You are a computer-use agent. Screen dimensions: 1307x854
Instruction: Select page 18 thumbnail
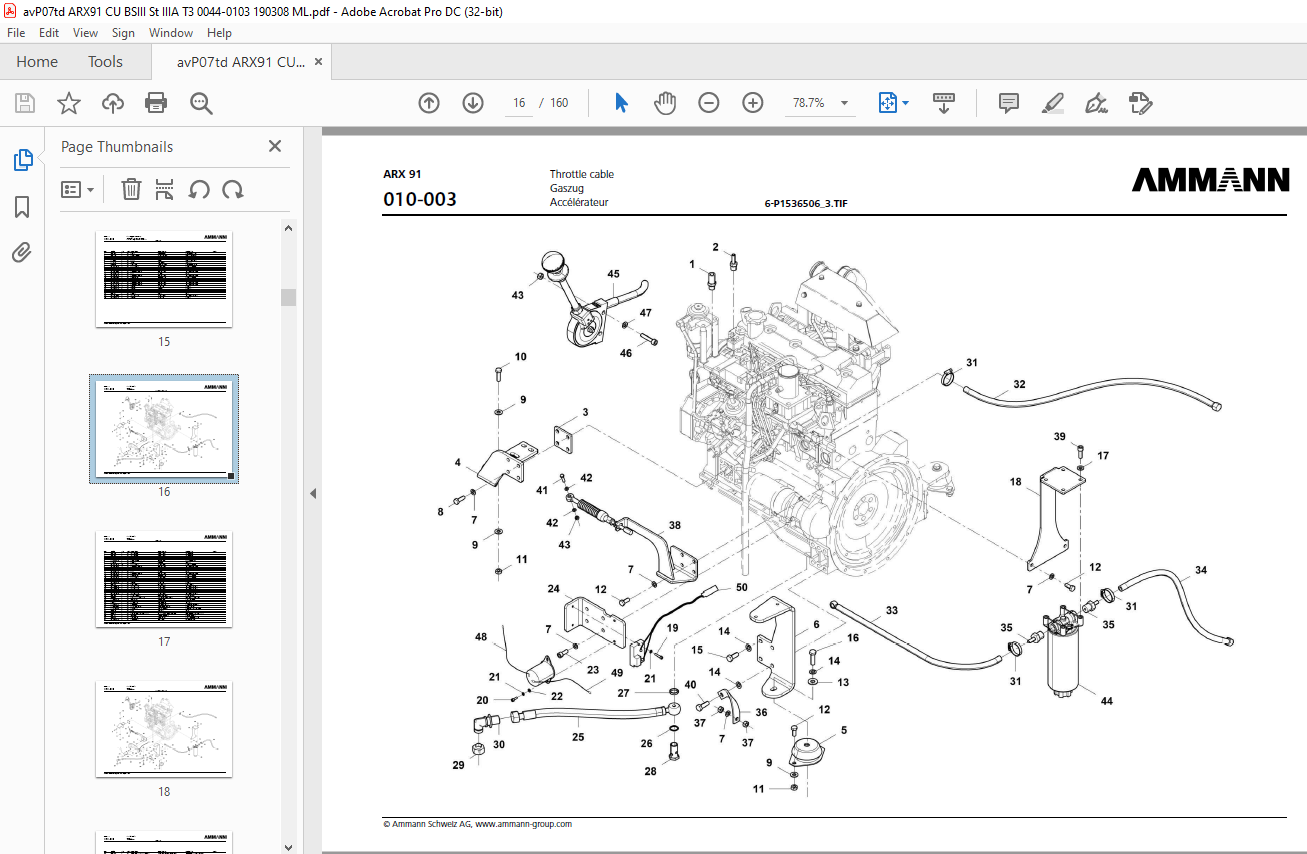click(x=164, y=729)
